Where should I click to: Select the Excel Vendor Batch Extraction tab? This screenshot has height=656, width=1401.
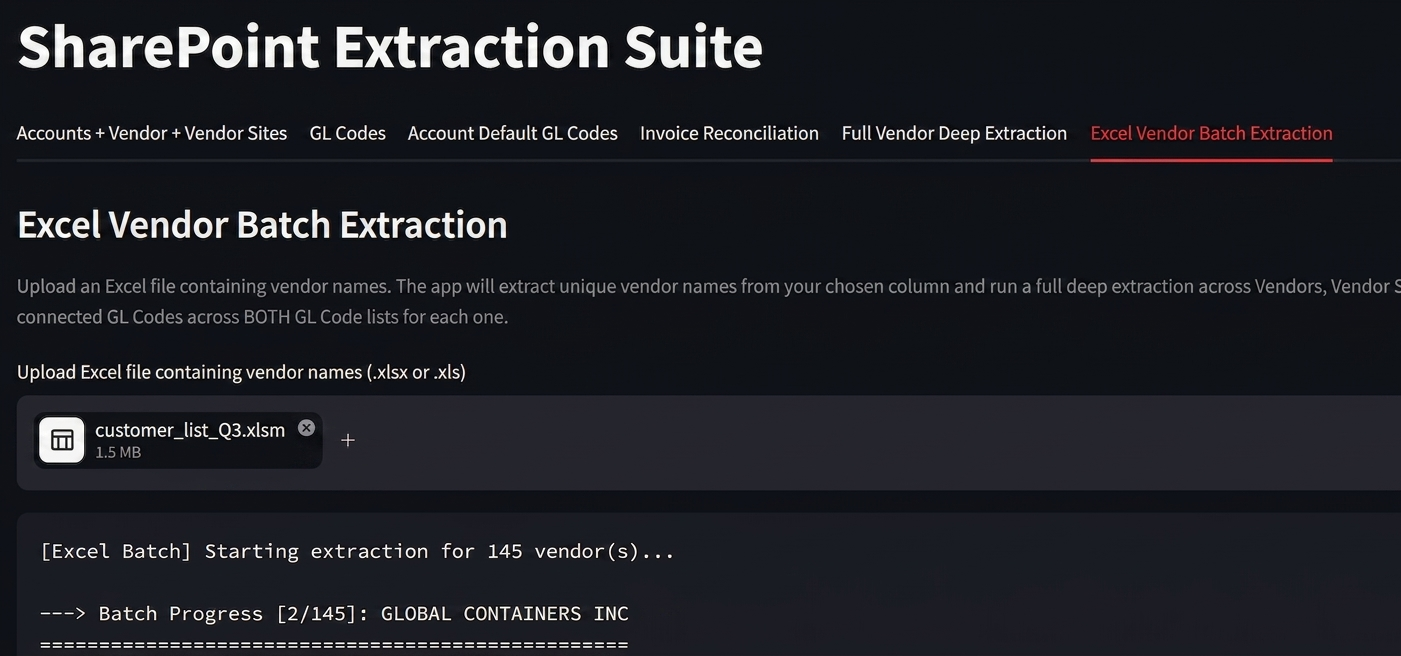pos(1211,133)
